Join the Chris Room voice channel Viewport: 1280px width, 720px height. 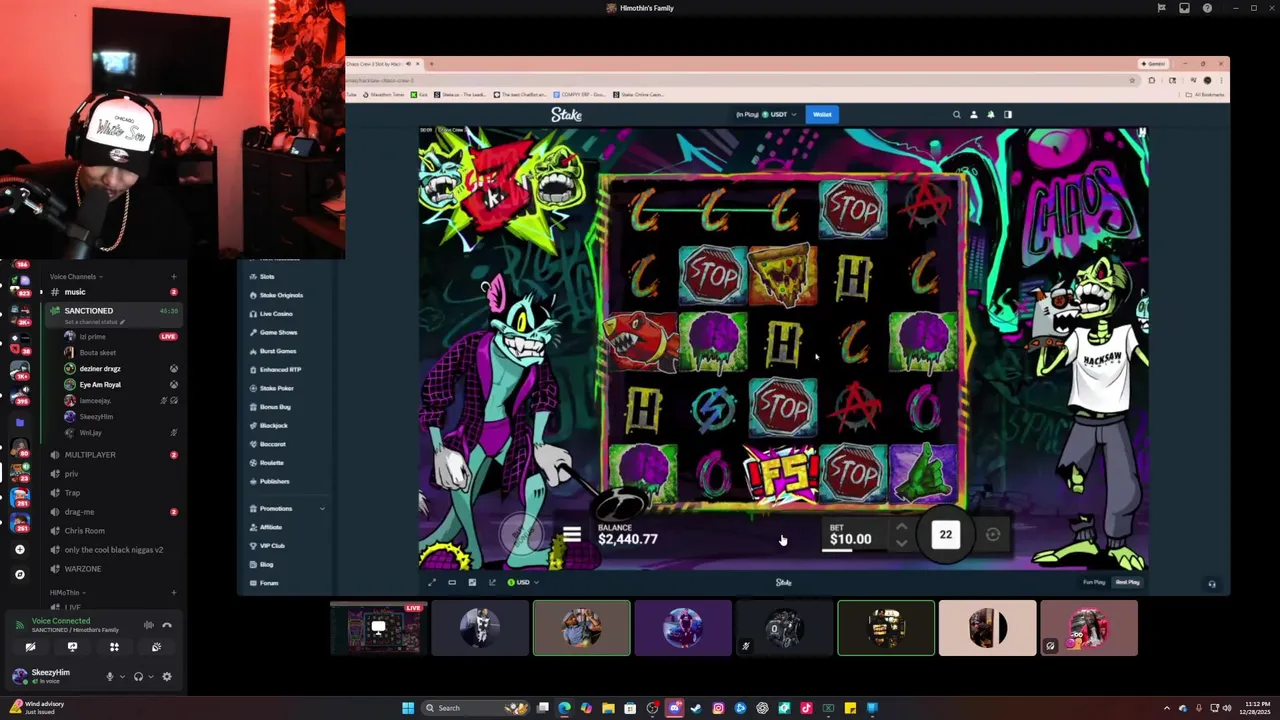(x=112, y=531)
